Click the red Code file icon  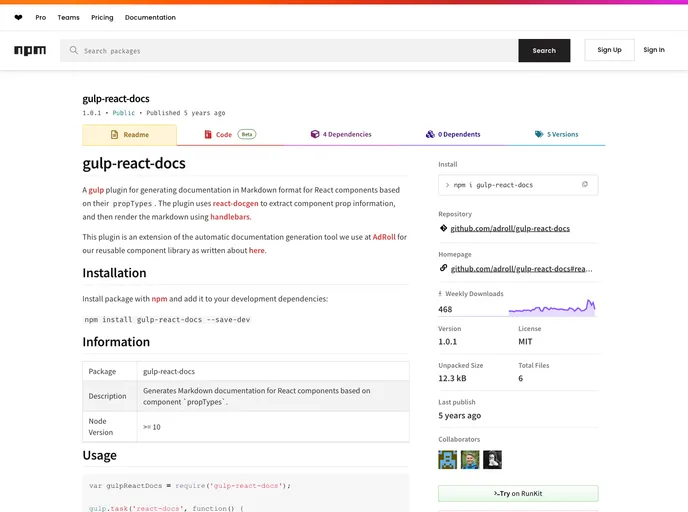pyautogui.click(x=208, y=135)
